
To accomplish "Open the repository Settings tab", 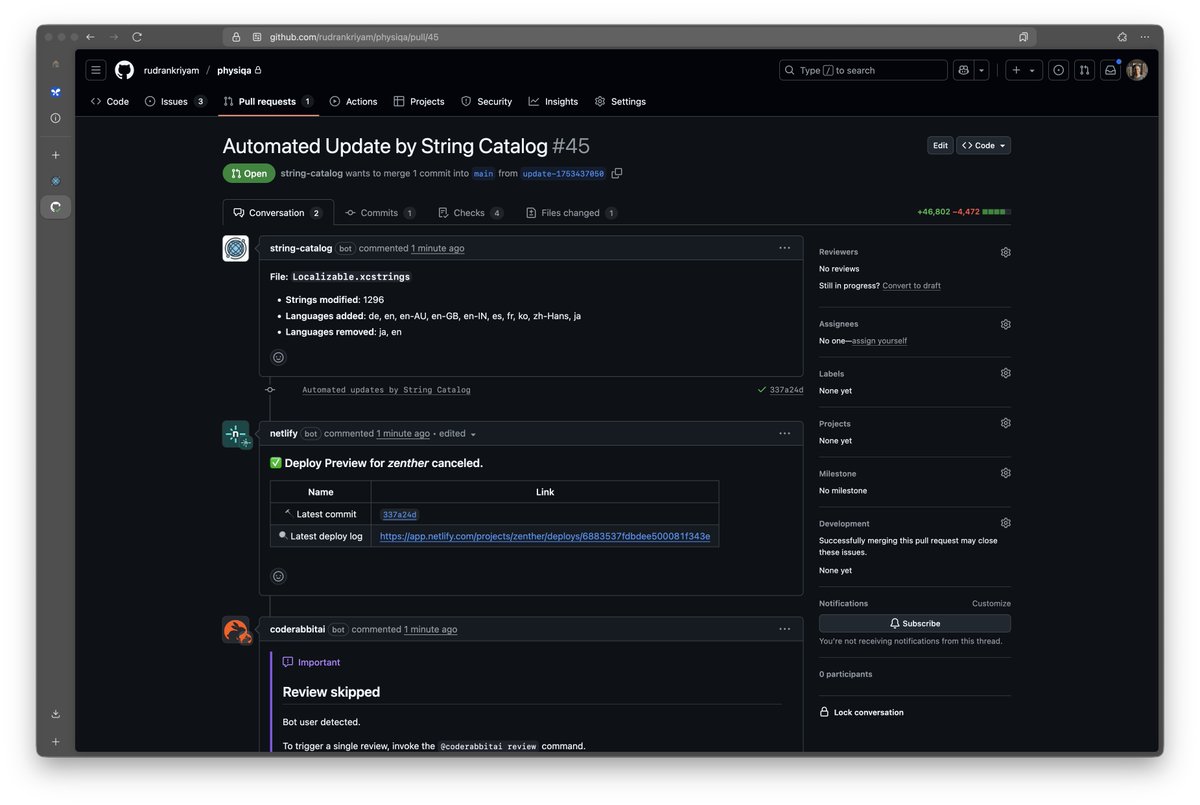I will point(620,101).
